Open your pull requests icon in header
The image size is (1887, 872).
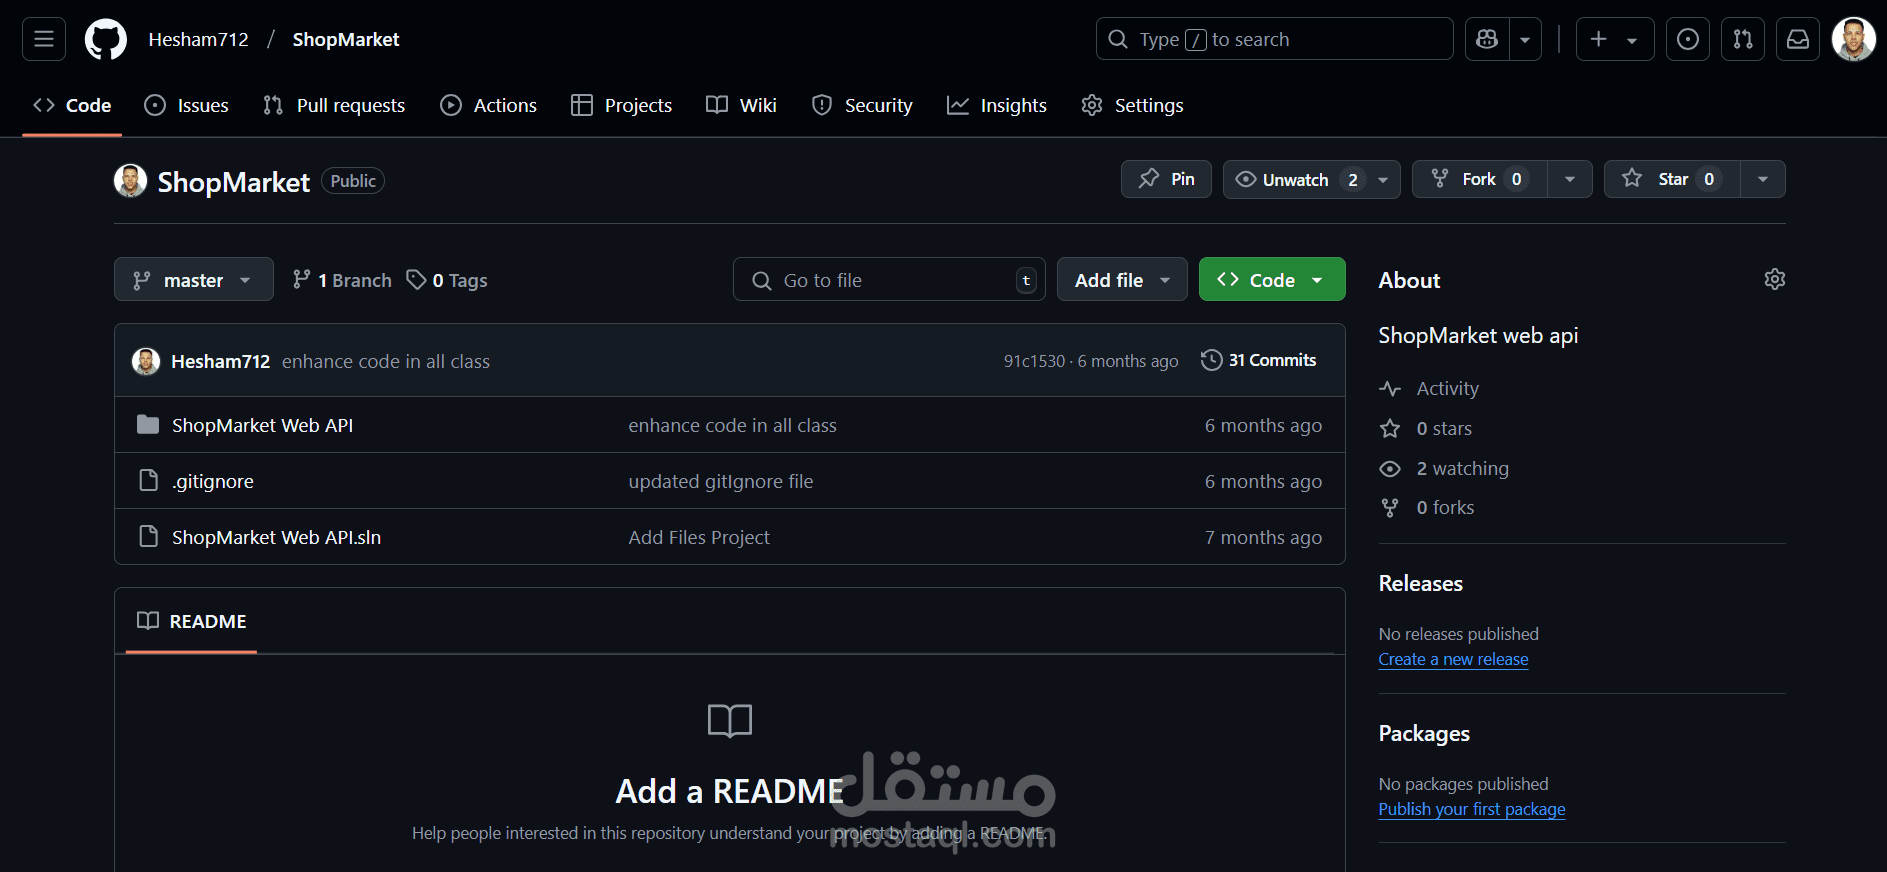click(1743, 39)
